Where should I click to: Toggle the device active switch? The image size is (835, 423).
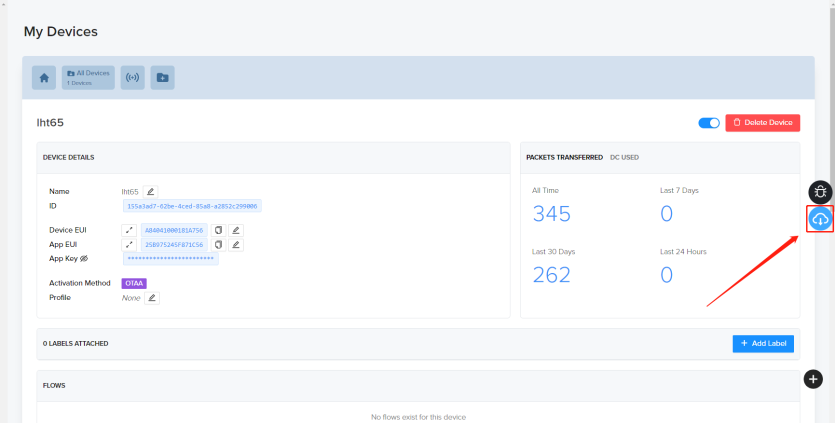(x=709, y=123)
